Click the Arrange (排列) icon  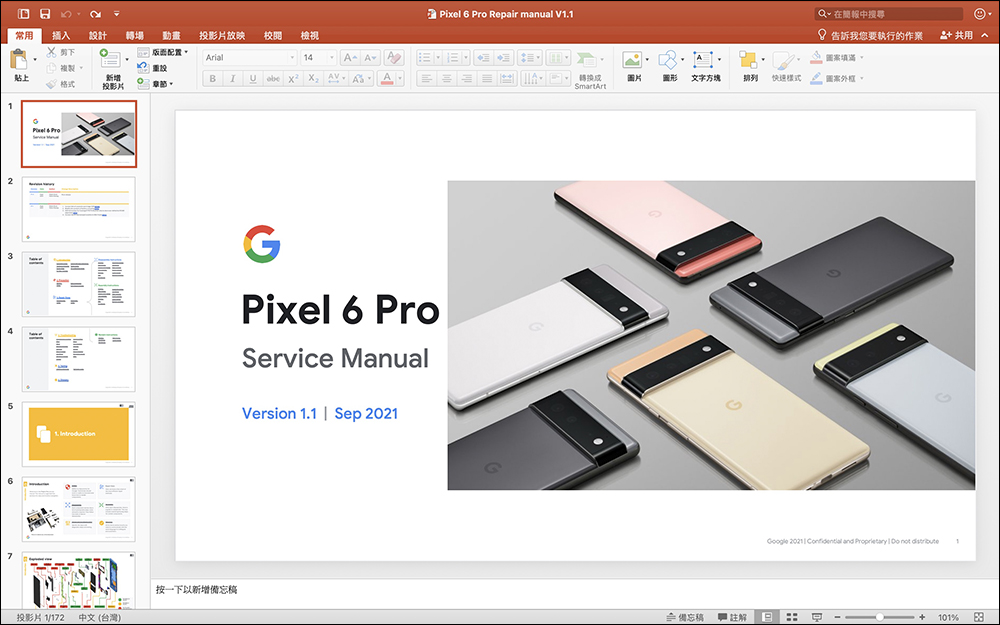tap(747, 60)
